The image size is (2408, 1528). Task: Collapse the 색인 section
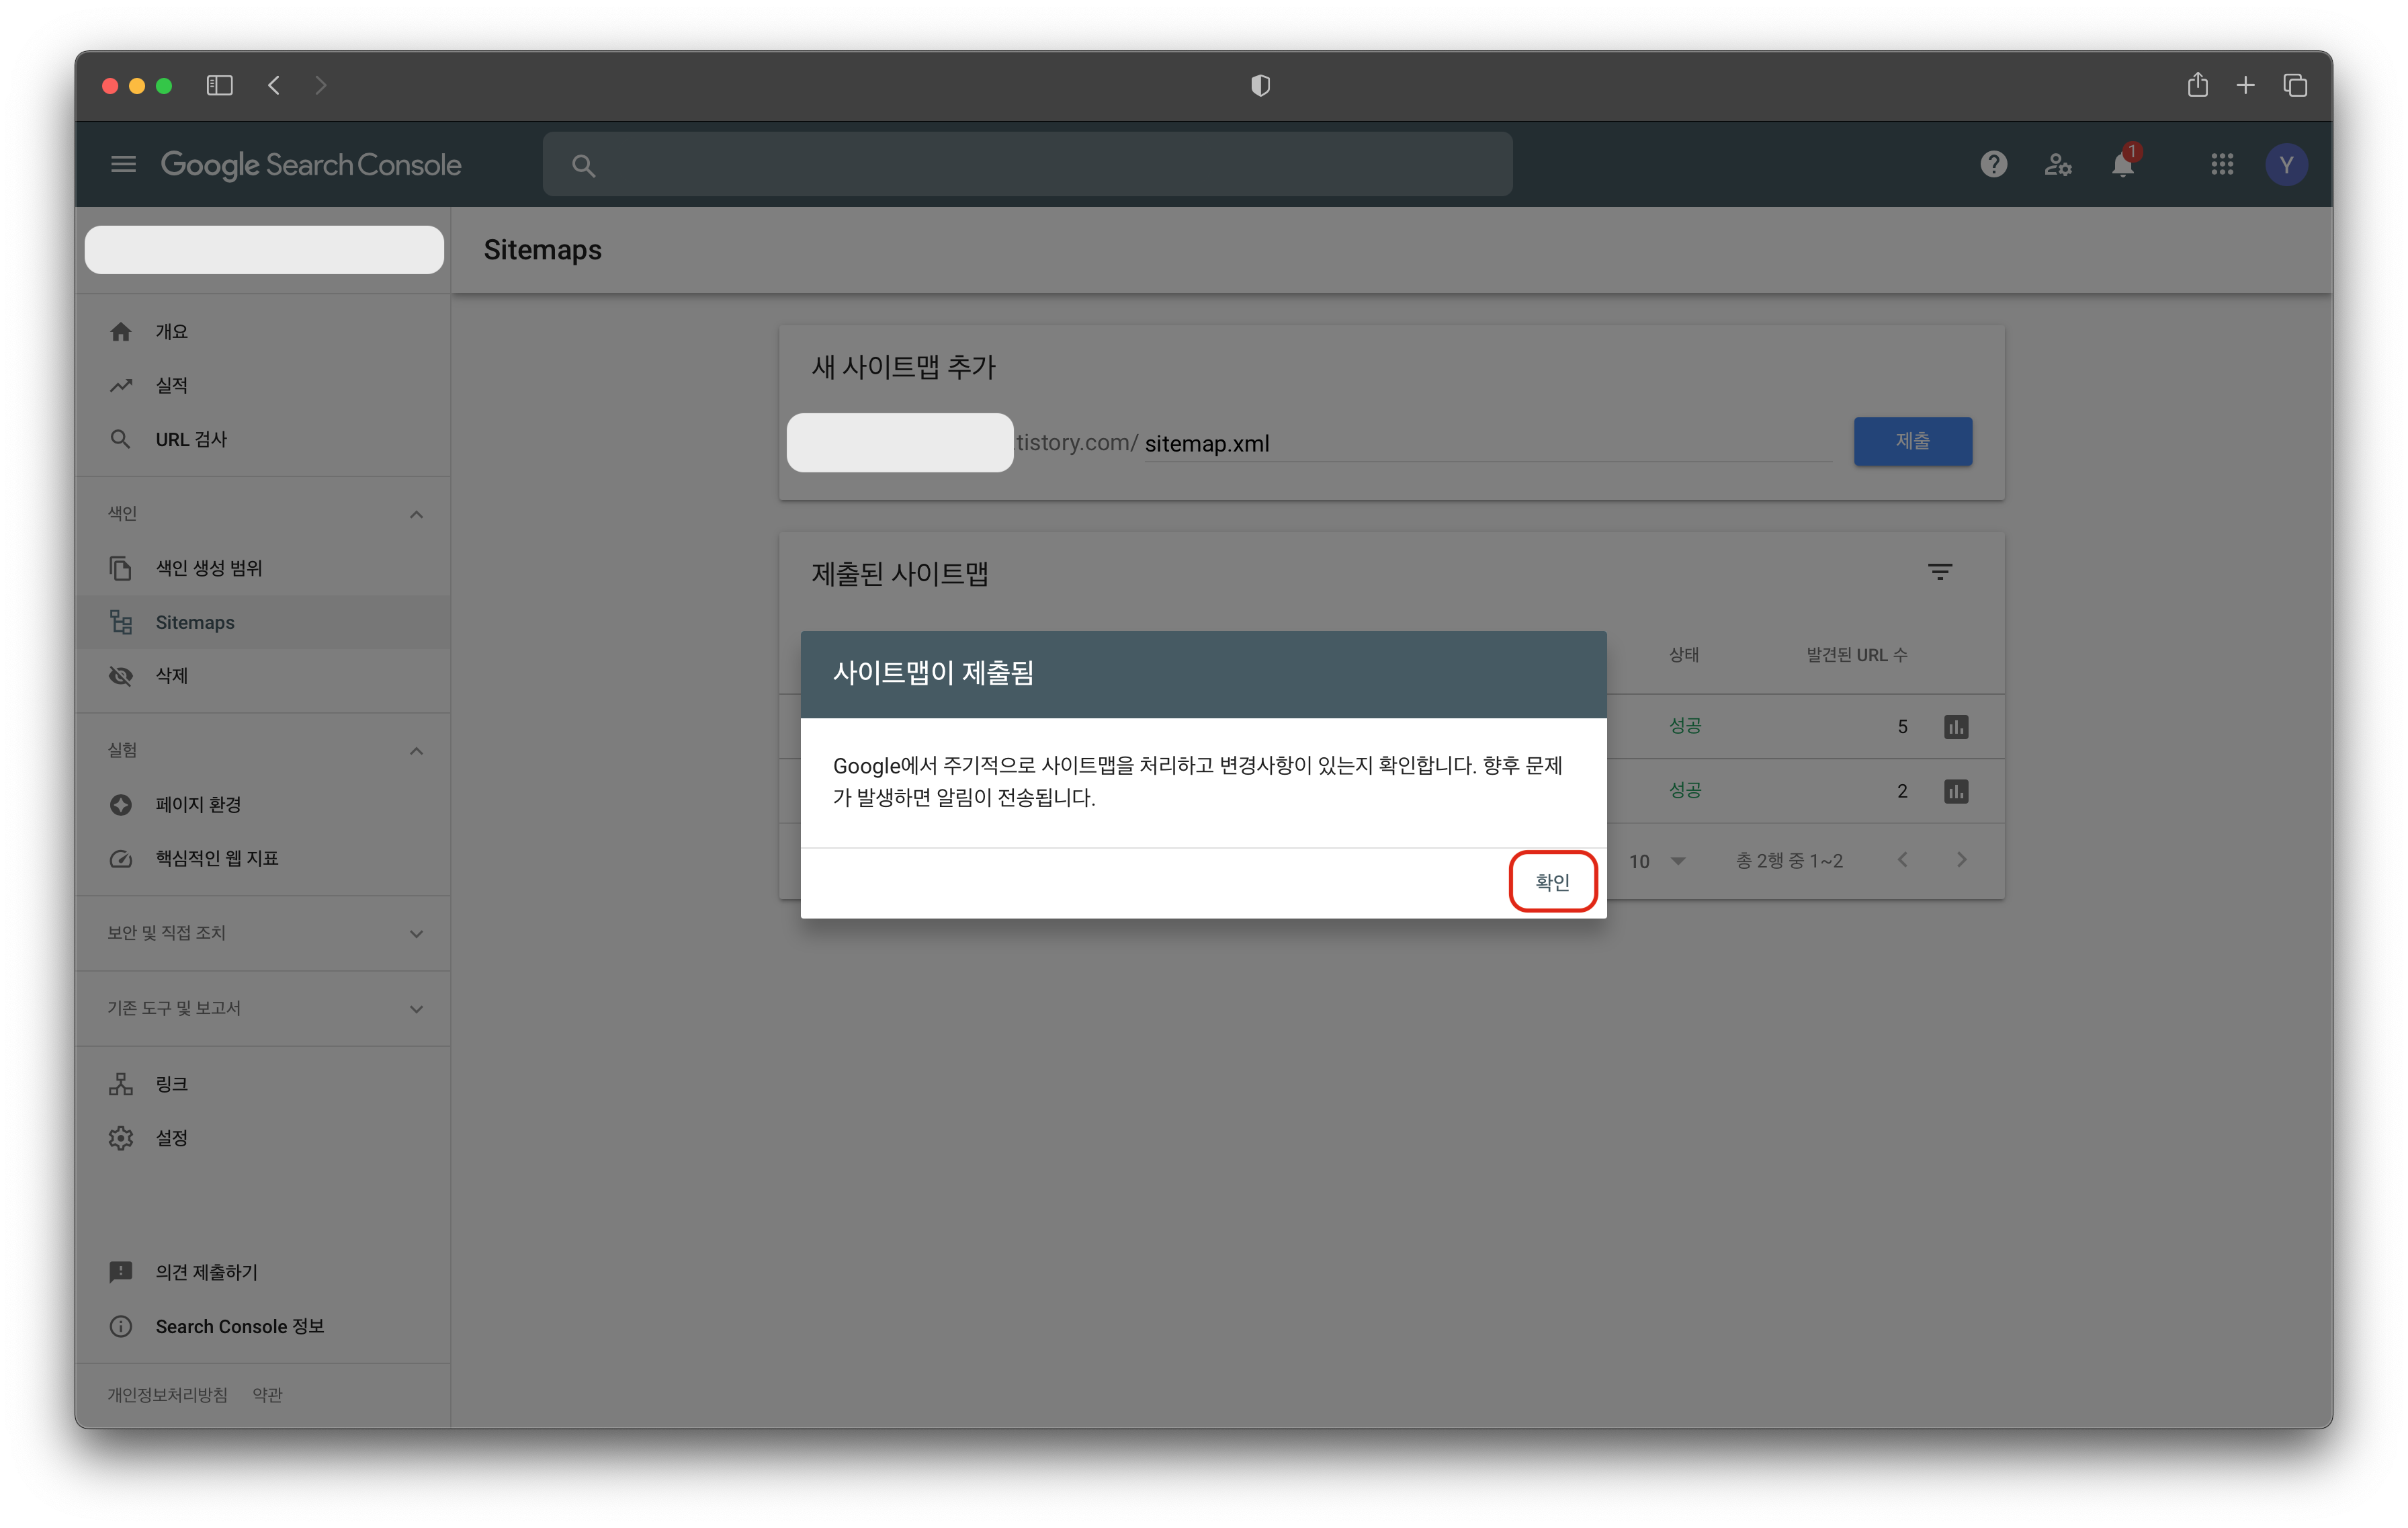(x=416, y=514)
